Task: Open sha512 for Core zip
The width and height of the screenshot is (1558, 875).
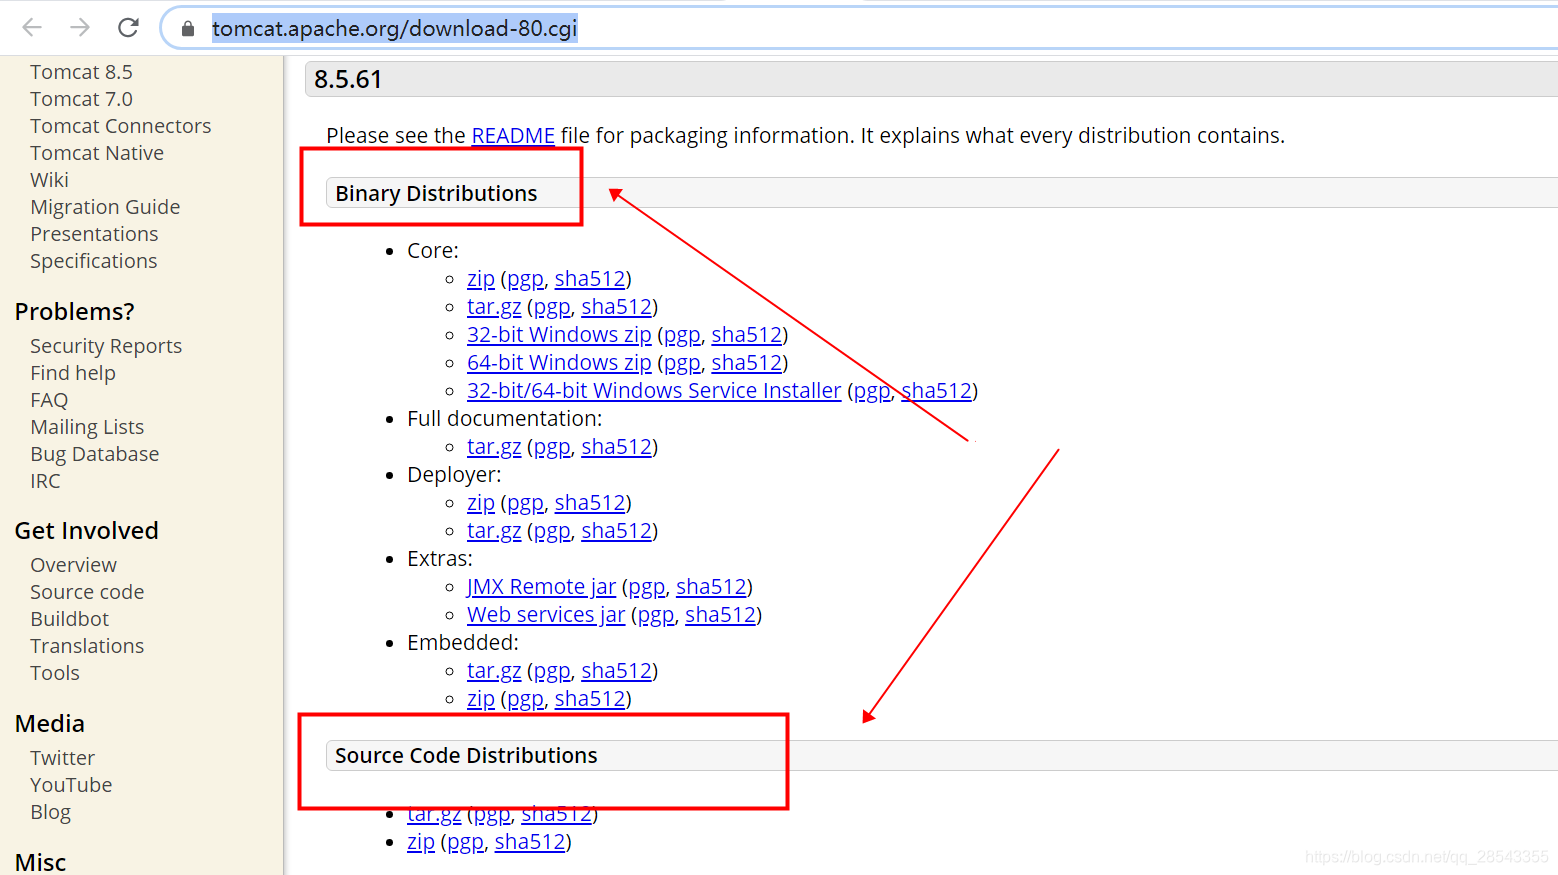Action: tap(590, 279)
